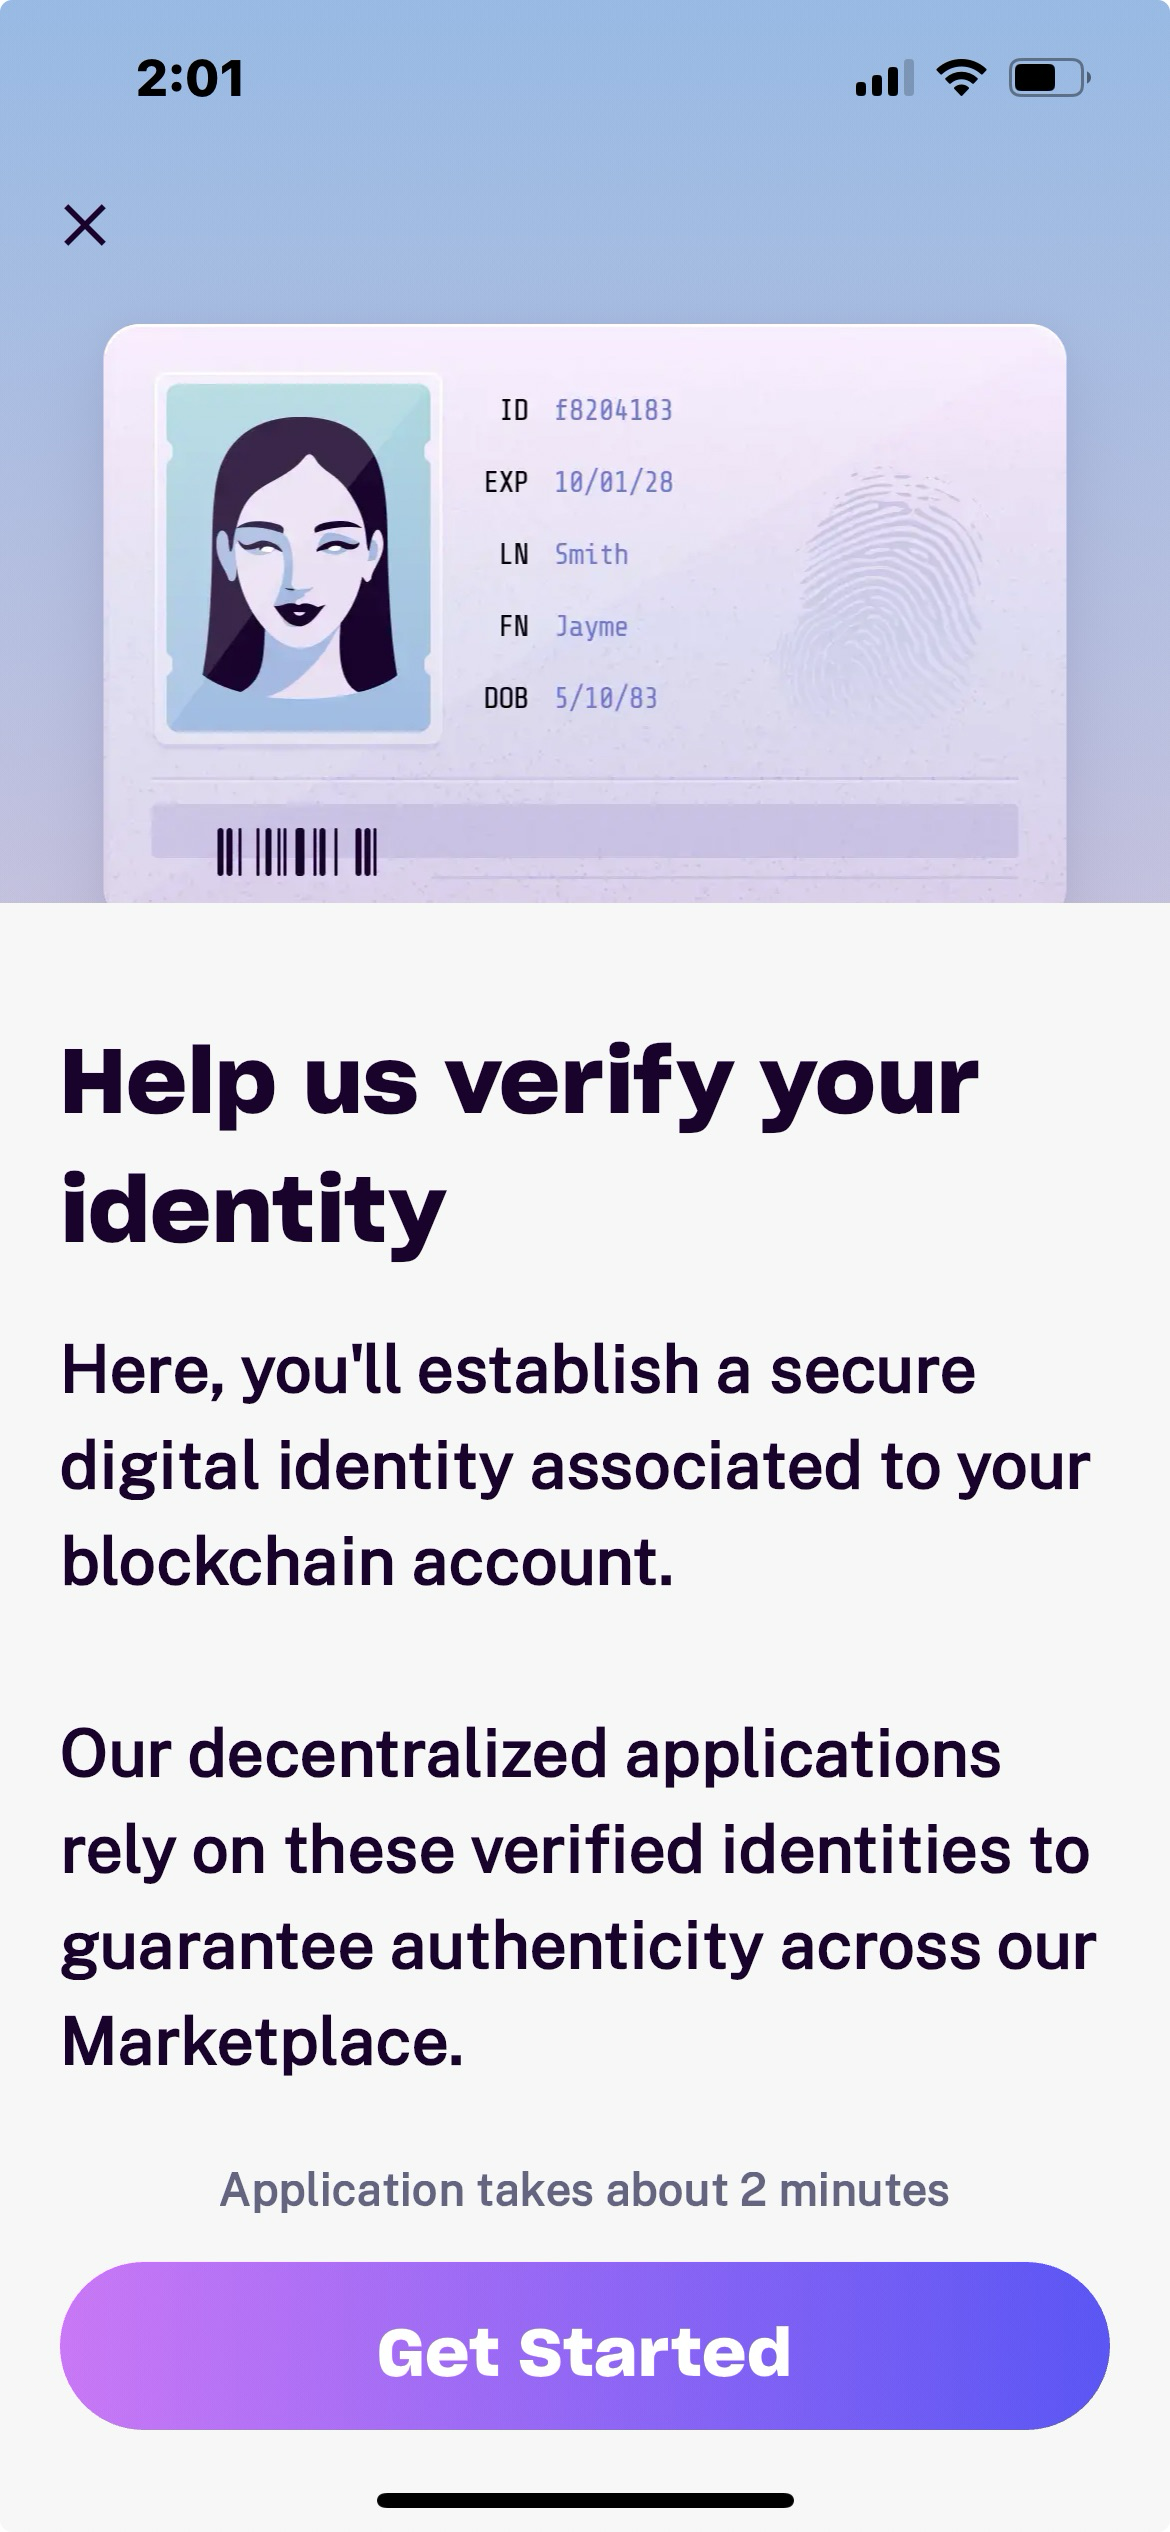Tap the Wi-Fi status icon
The height and width of the screenshot is (2532, 1170).
point(961,78)
